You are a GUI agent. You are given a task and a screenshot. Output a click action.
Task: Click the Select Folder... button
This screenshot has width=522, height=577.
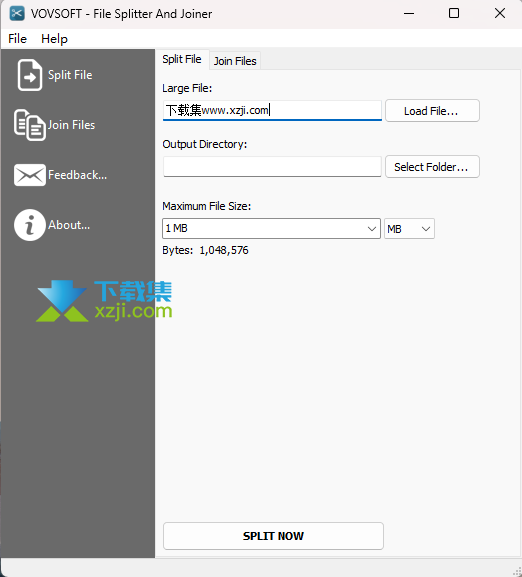tap(432, 167)
